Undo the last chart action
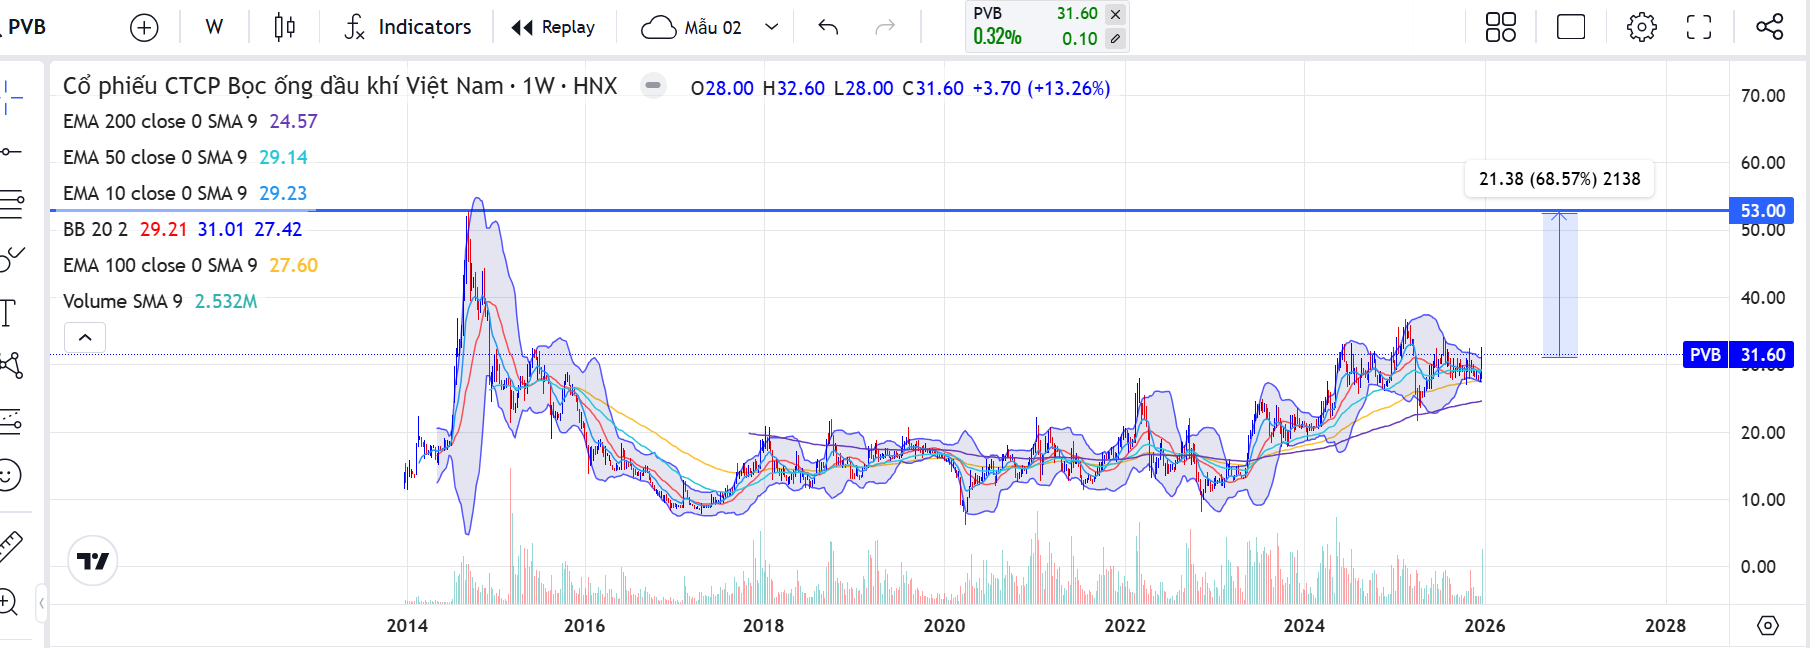1810x648 pixels. (828, 27)
